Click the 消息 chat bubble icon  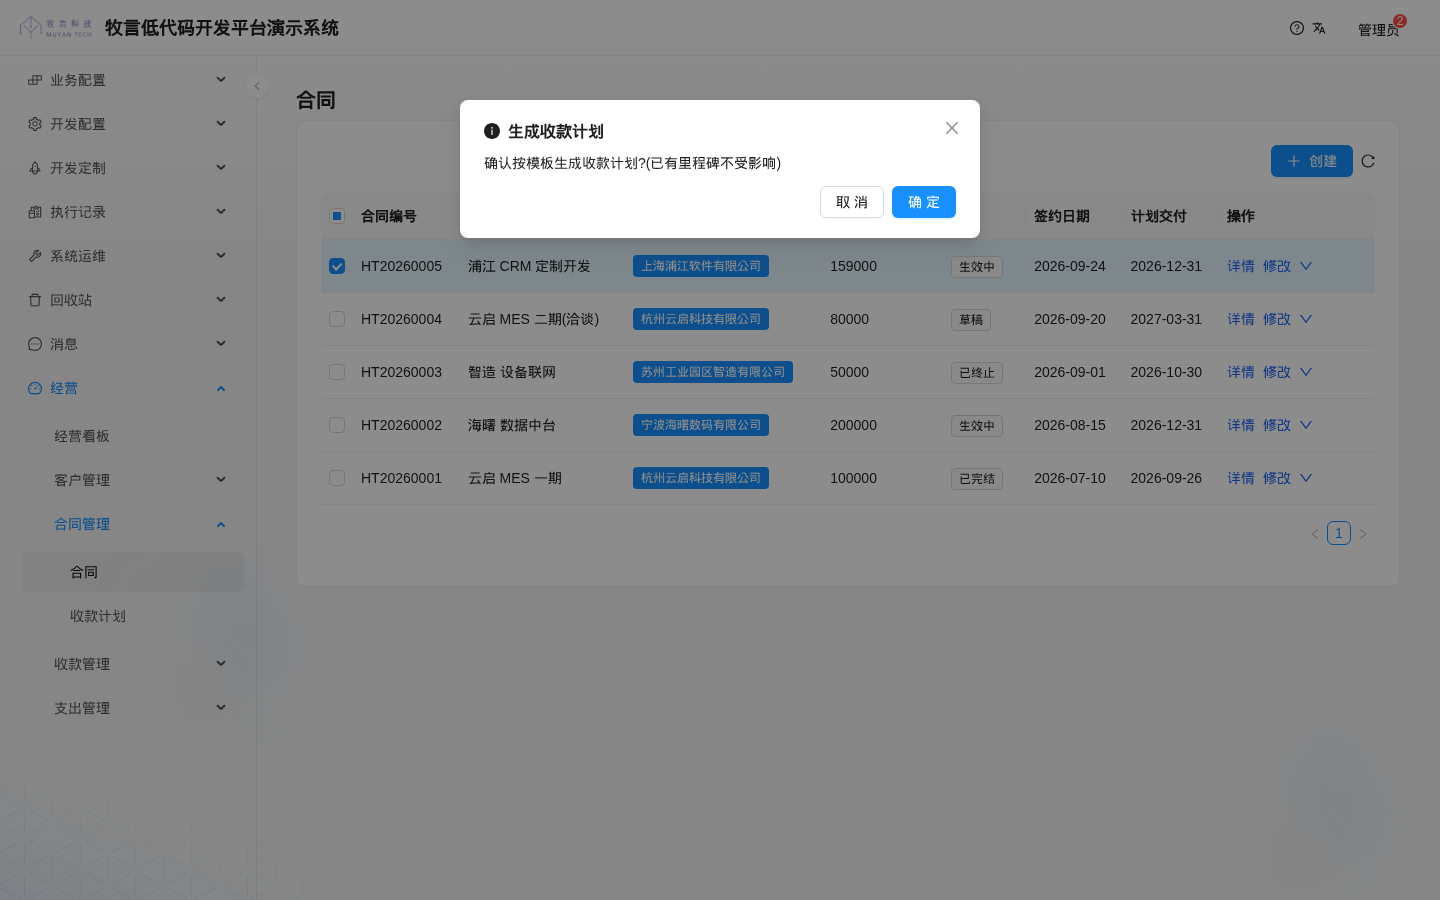(35, 344)
